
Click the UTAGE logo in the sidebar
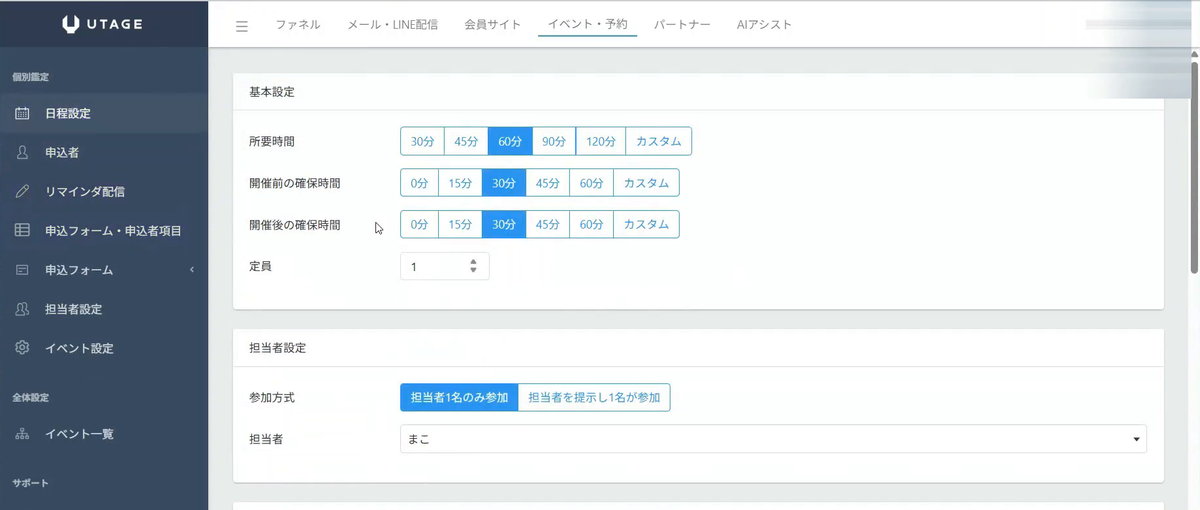tap(102, 24)
